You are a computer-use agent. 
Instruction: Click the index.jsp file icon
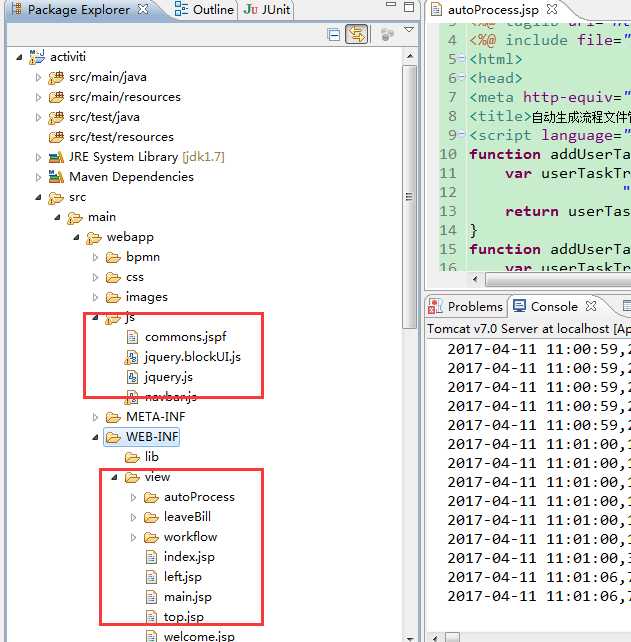coord(152,557)
